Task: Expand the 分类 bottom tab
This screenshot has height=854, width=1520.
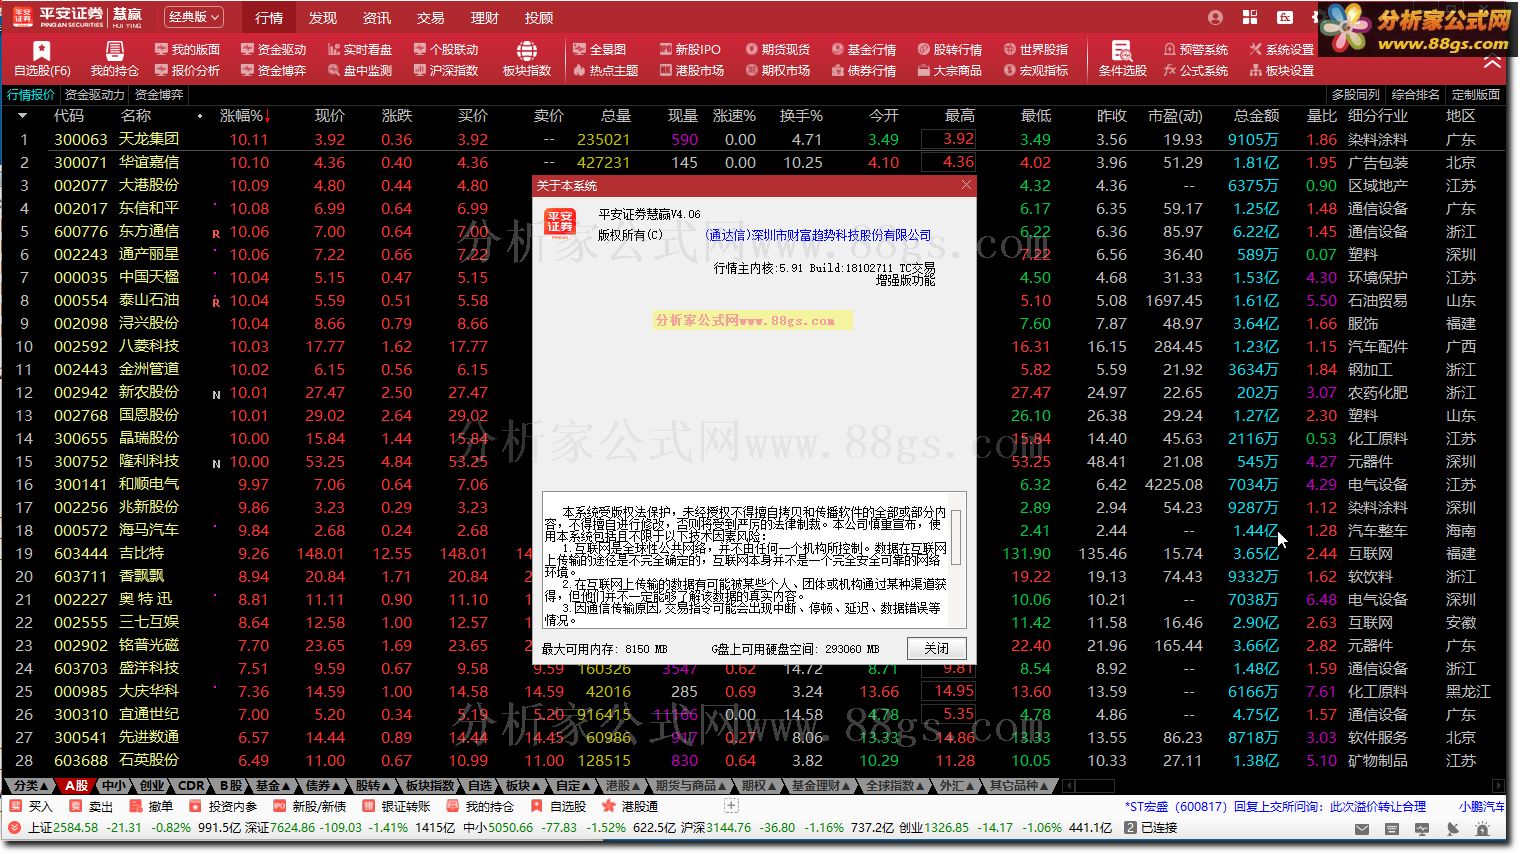Action: (x=31, y=786)
